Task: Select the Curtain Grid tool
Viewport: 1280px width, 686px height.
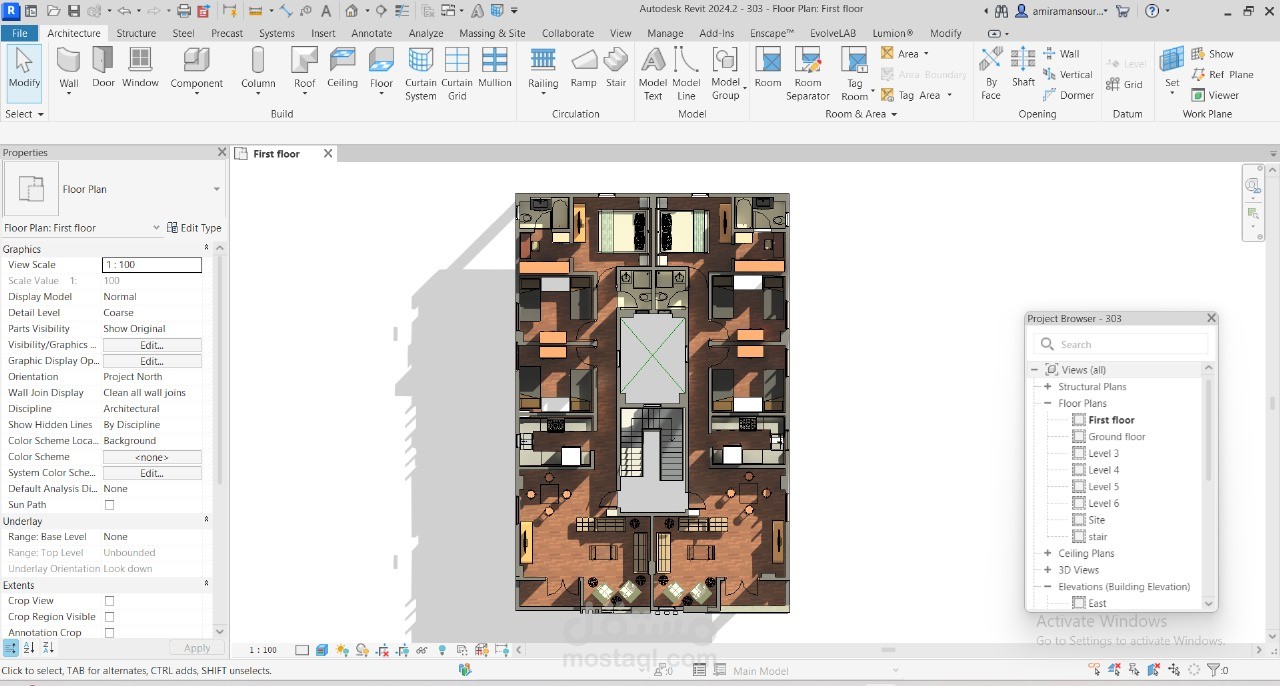Action: pyautogui.click(x=457, y=74)
